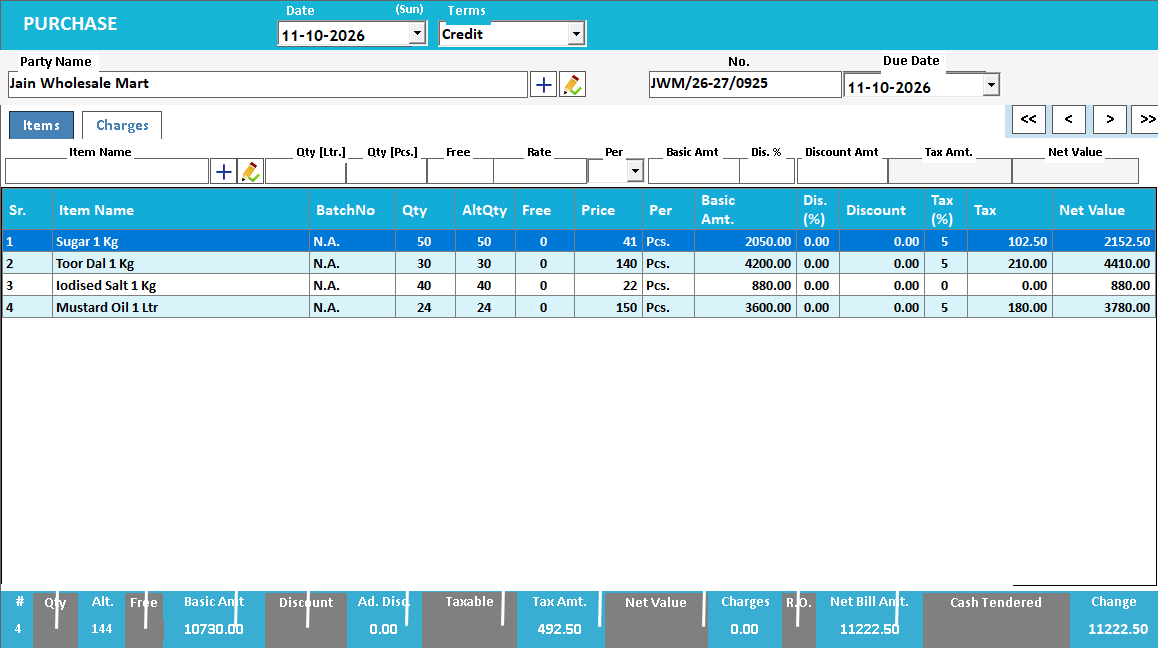Click the Sr. column header
The width and height of the screenshot is (1158, 648).
(27, 210)
